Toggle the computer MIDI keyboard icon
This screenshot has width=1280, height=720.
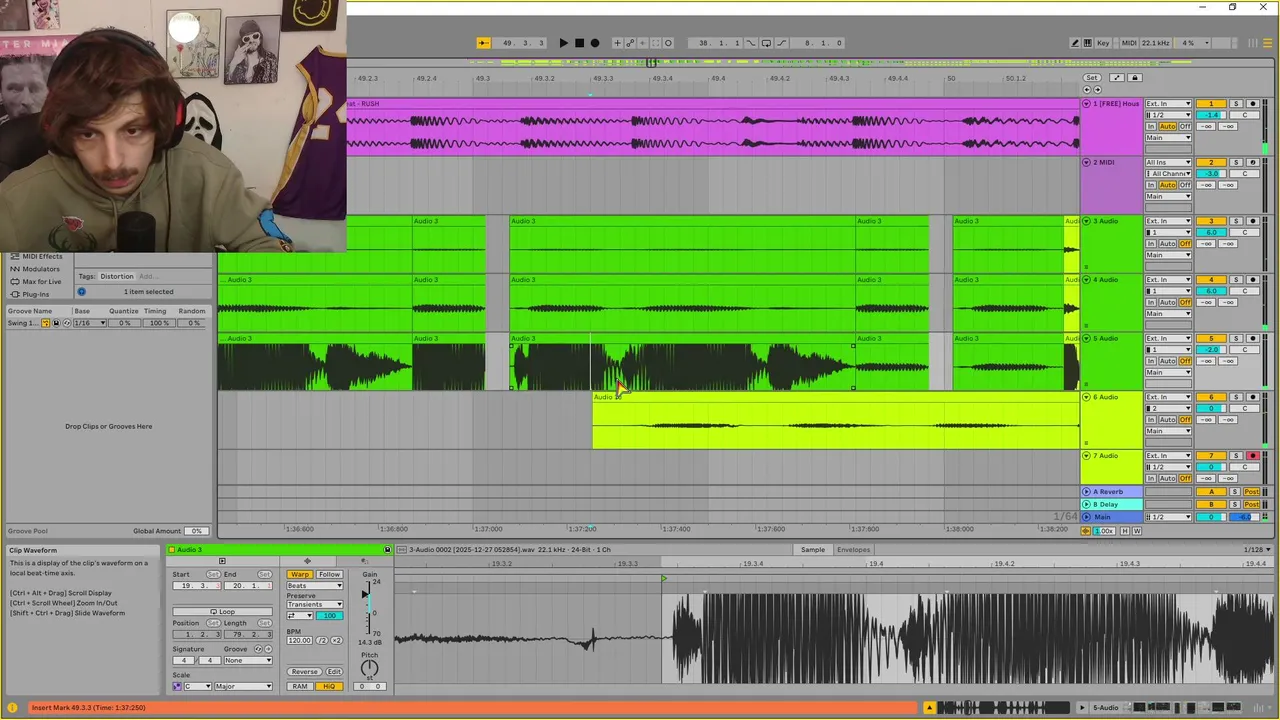coord(1088,43)
